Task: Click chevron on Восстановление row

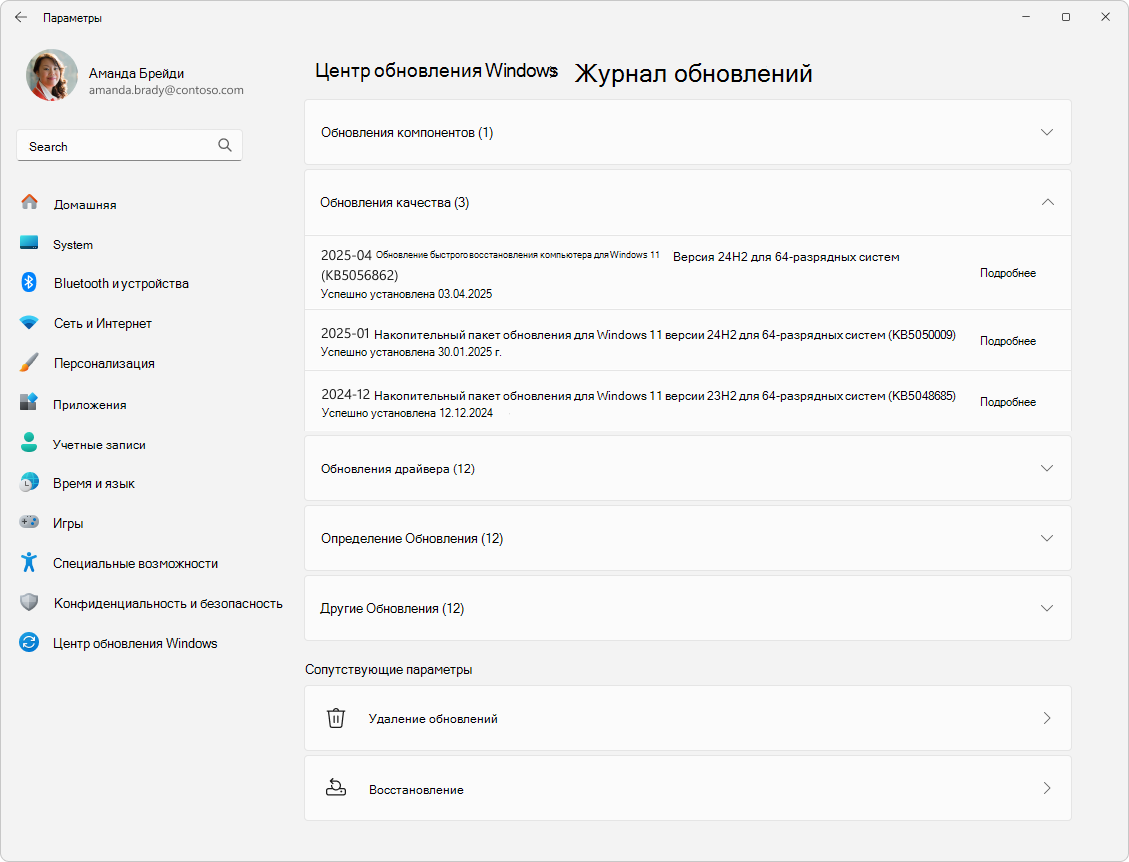Action: click(1047, 788)
